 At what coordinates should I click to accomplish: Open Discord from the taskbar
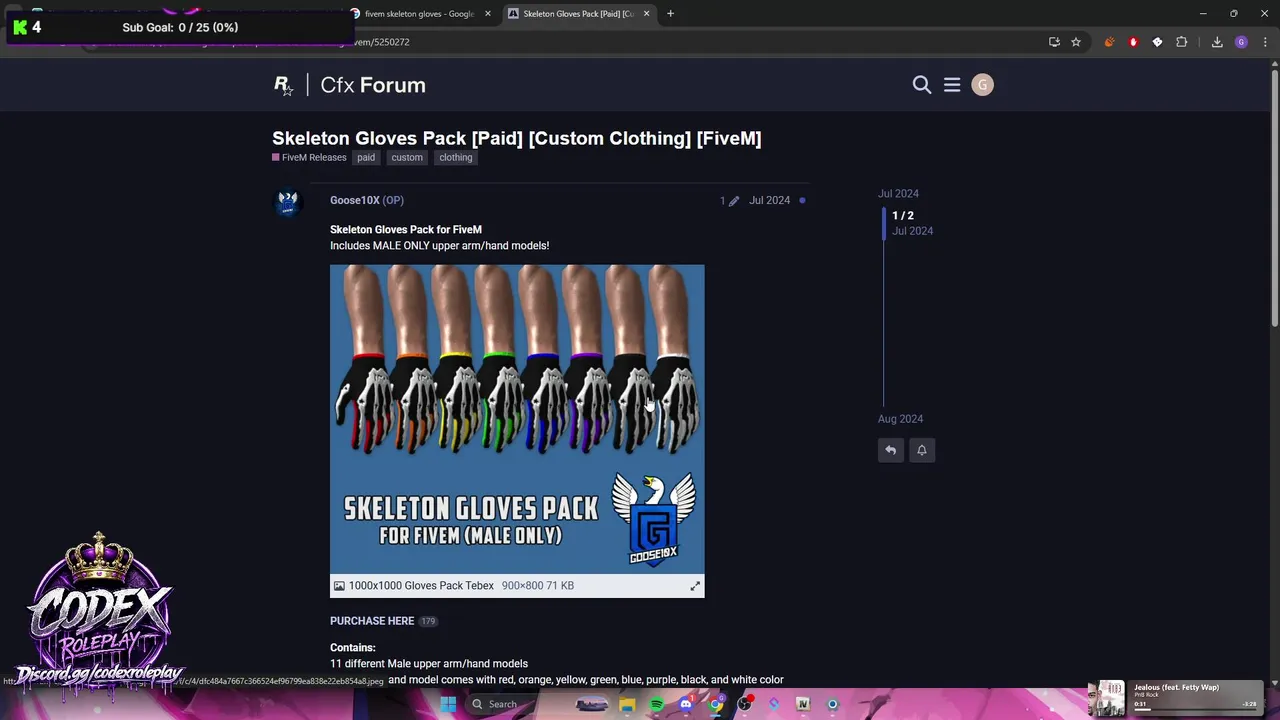tap(686, 704)
